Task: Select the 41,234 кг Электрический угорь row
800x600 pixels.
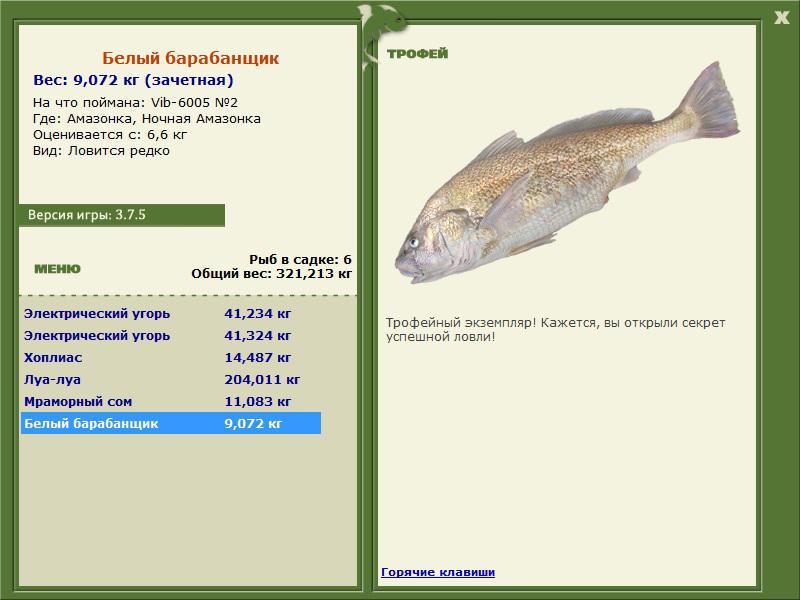Action: point(171,313)
